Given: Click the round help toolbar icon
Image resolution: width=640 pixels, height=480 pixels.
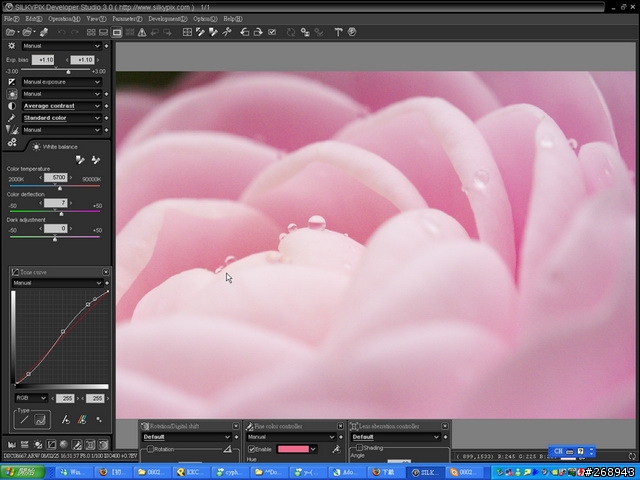Looking at the screenshot, I should point(352,32).
